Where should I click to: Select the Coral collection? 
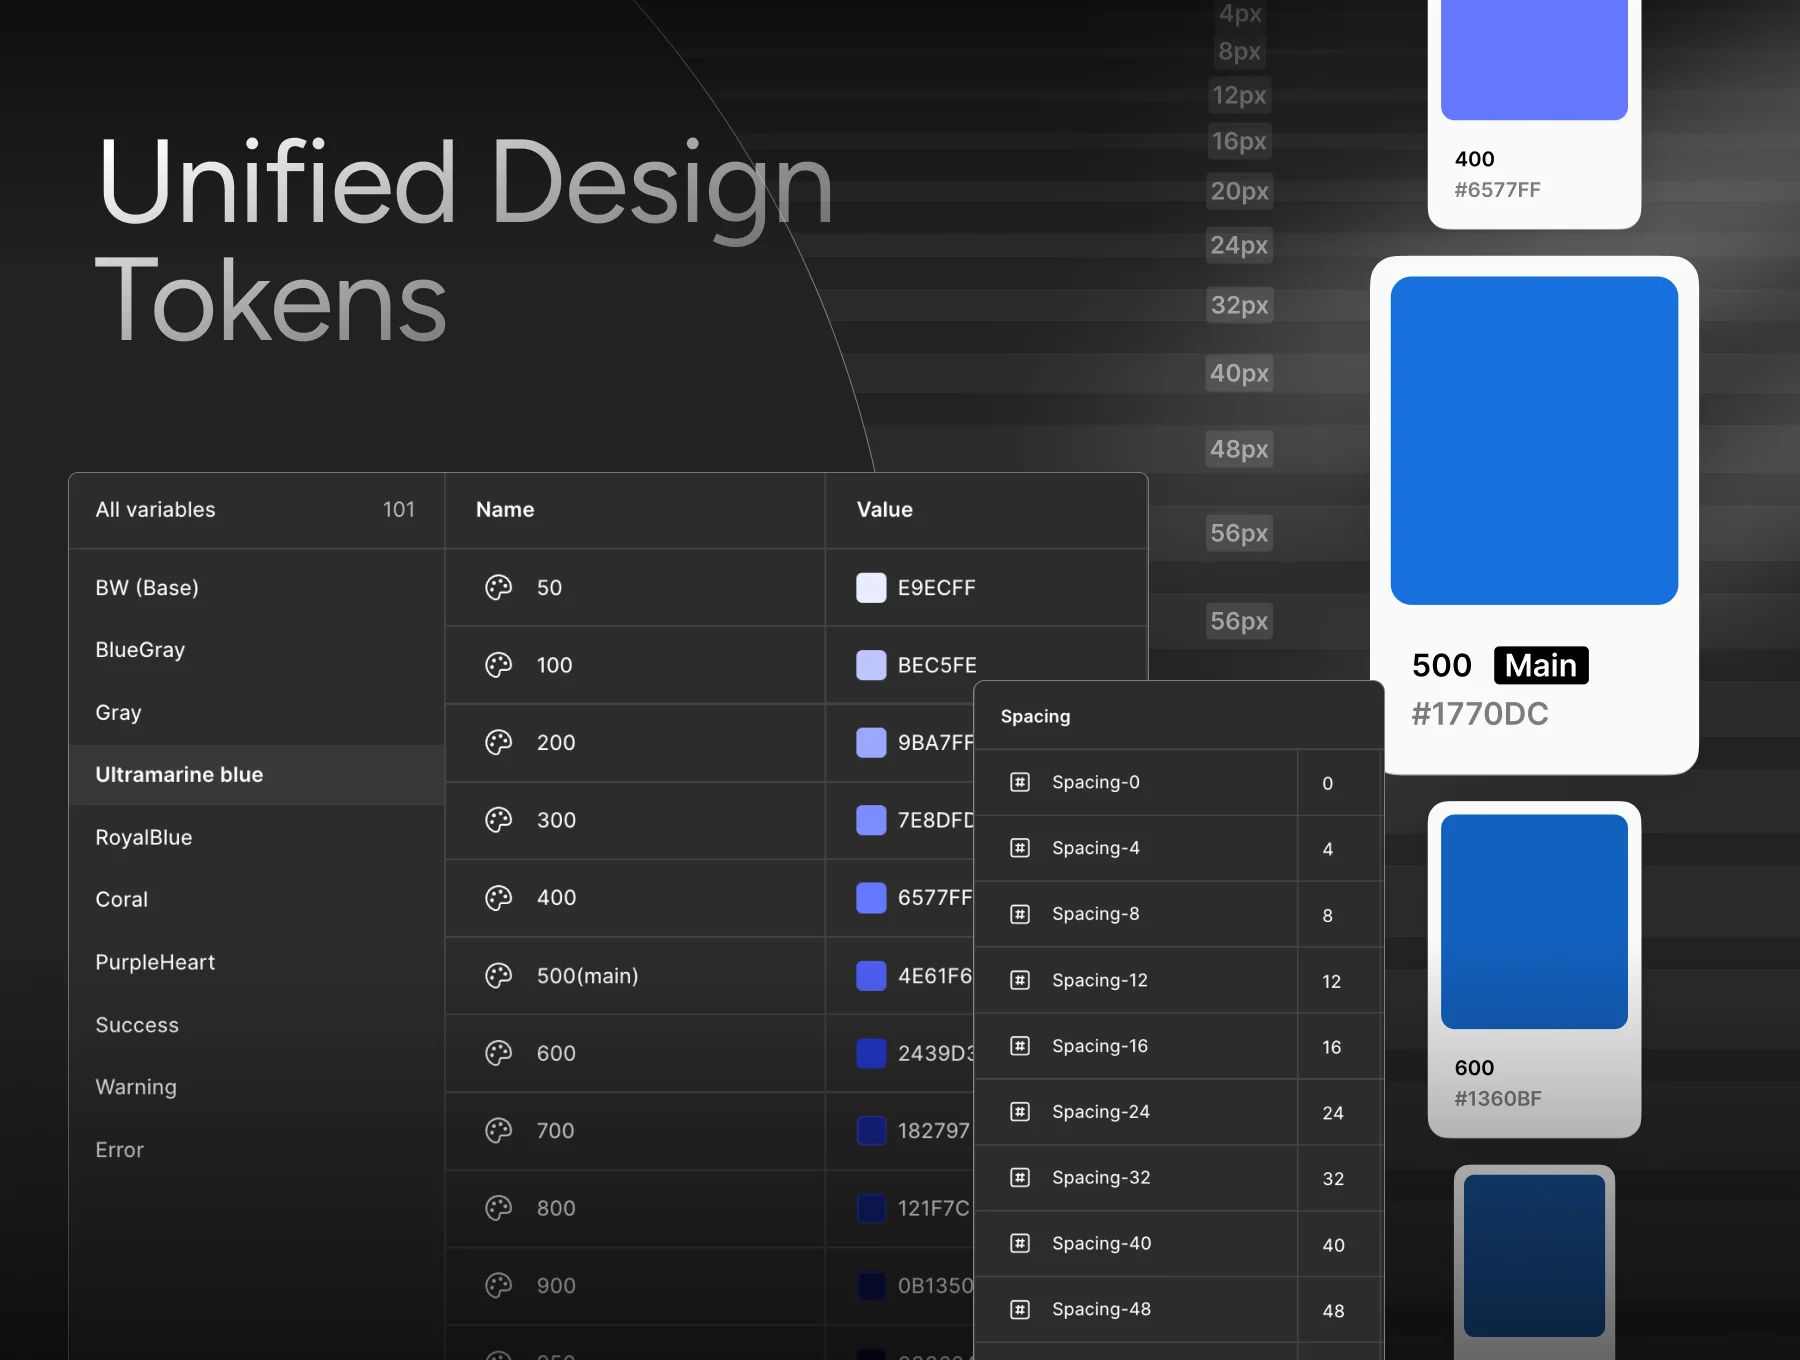(x=256, y=900)
